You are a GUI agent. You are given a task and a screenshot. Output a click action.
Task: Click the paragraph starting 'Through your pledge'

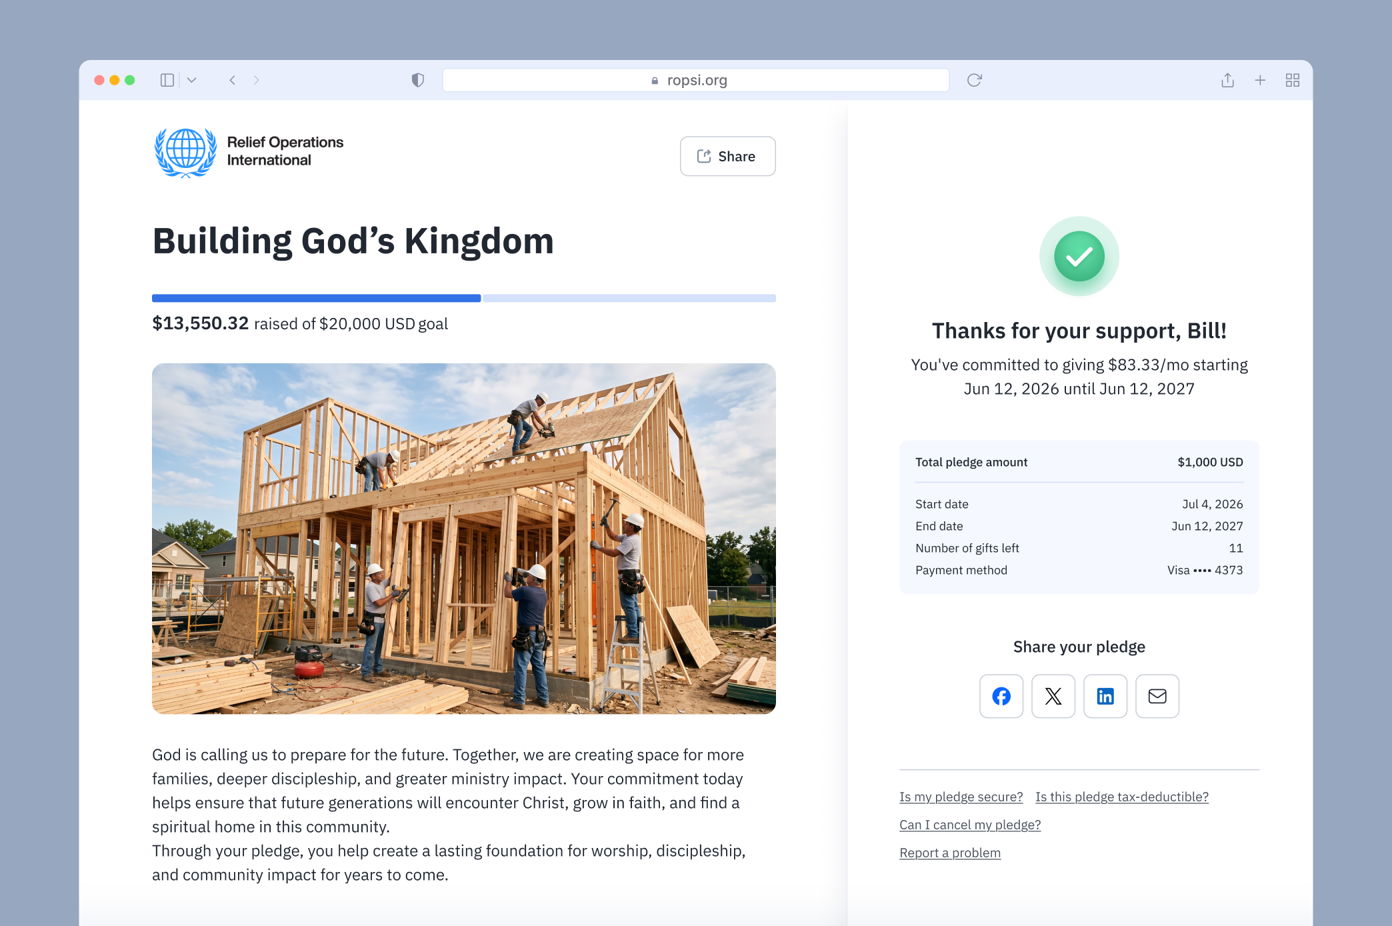click(x=449, y=863)
